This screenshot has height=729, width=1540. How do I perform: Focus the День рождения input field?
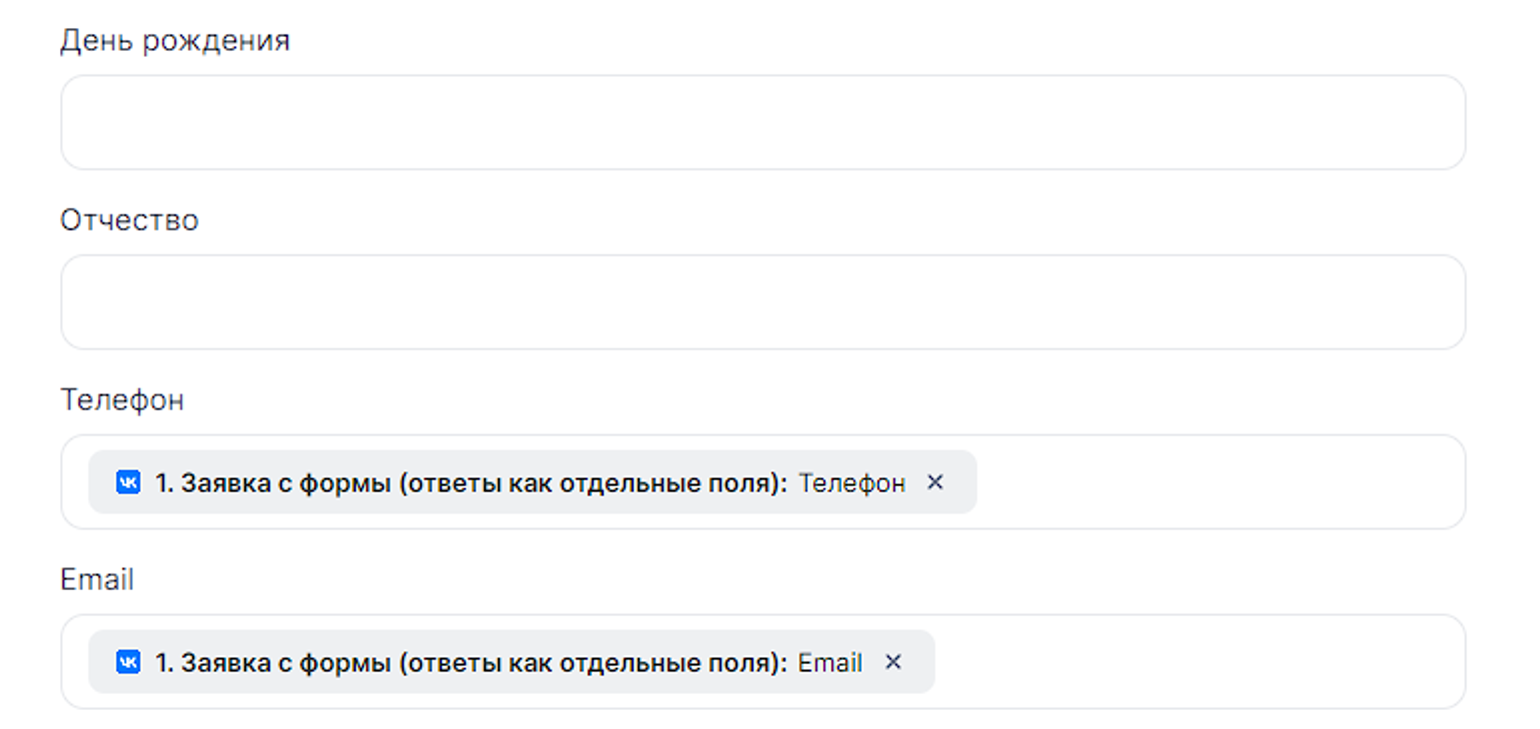click(762, 123)
